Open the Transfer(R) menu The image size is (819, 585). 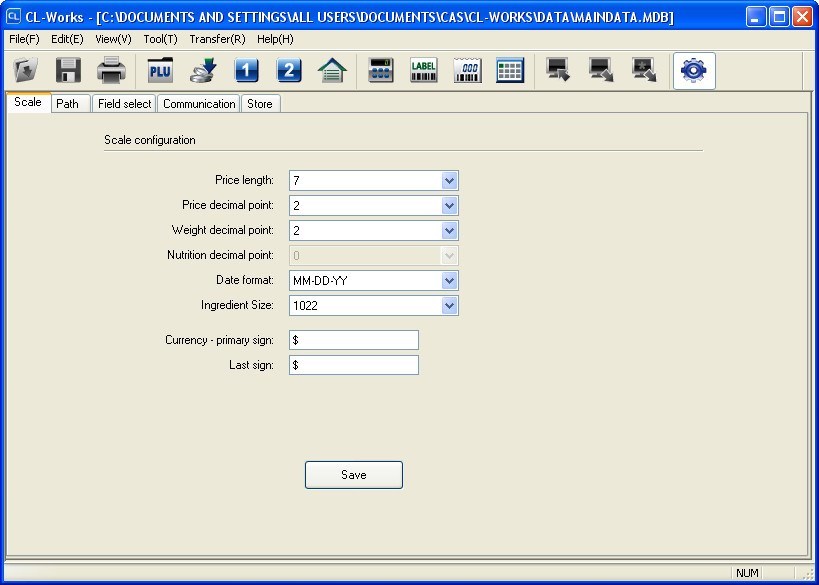(217, 39)
